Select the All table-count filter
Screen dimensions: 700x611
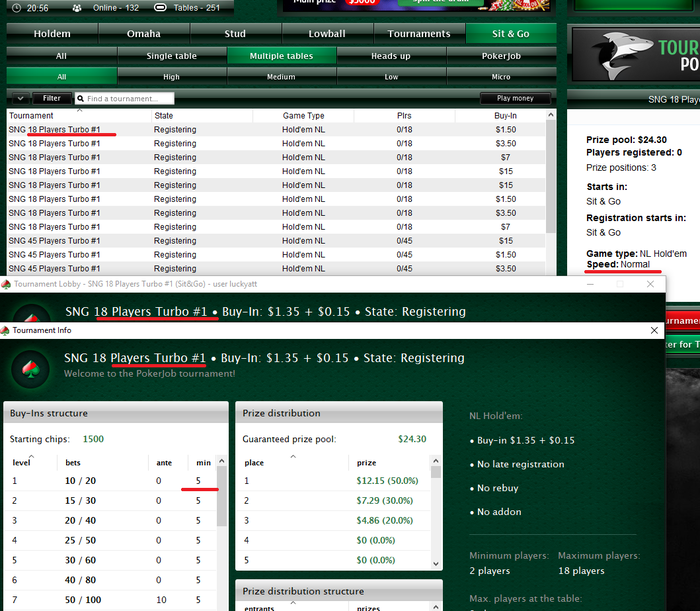tap(62, 56)
